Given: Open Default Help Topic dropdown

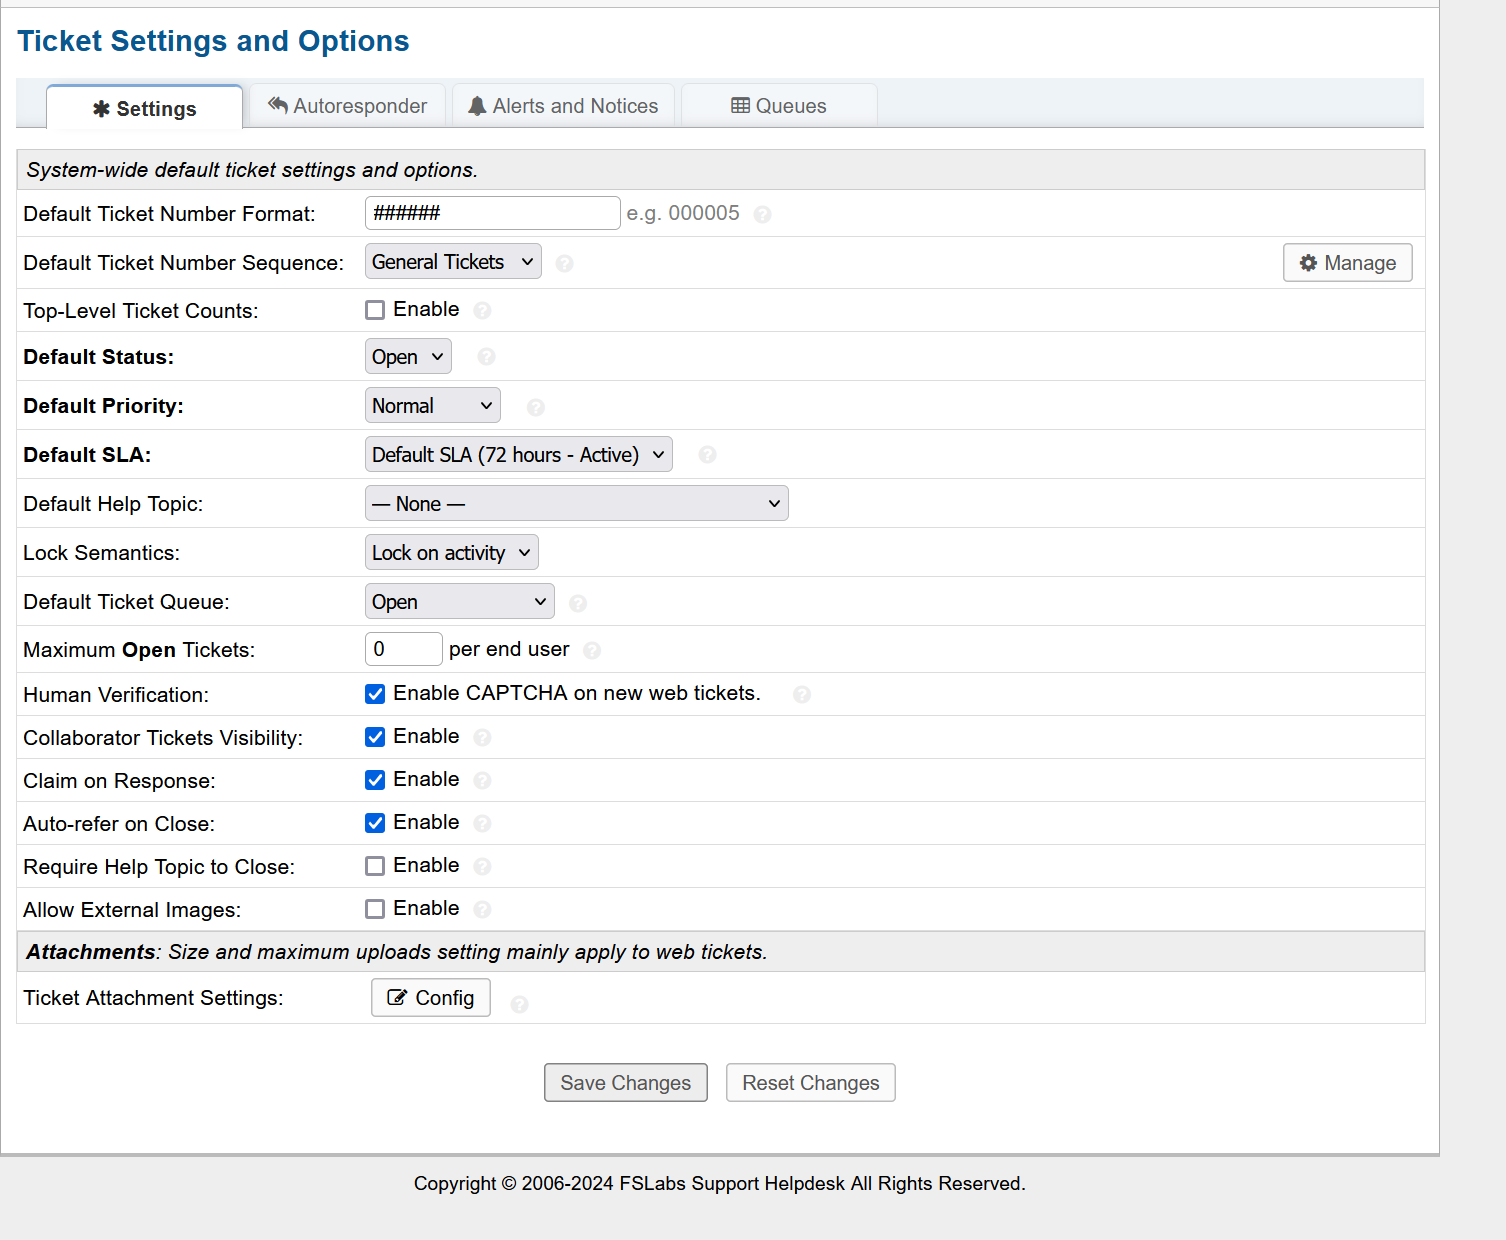Looking at the screenshot, I should [576, 504].
